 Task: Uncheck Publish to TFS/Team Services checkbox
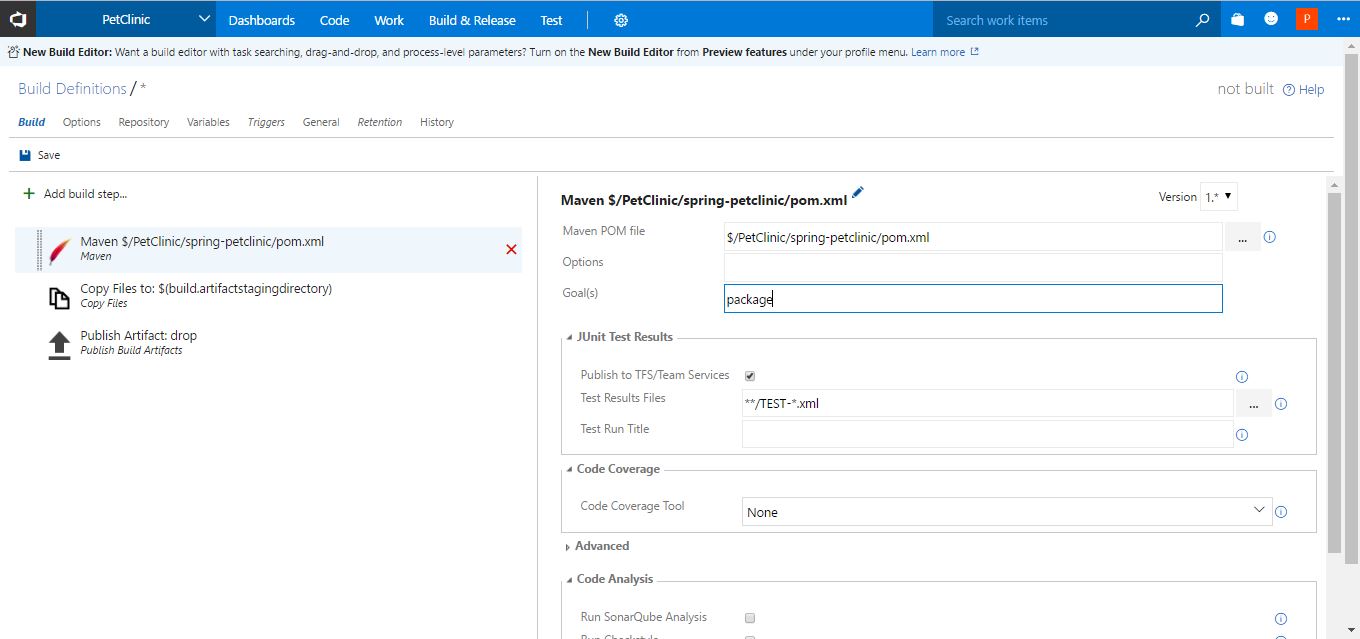click(x=750, y=376)
